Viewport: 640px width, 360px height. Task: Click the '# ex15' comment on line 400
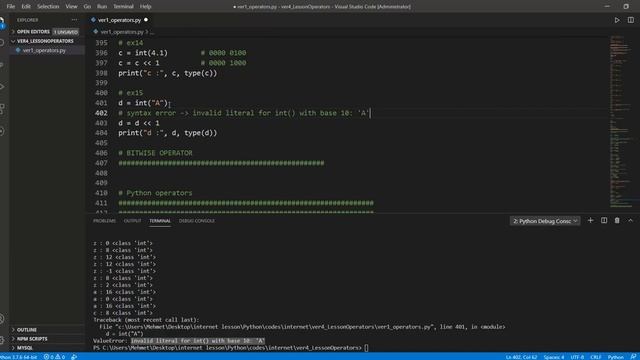pyautogui.click(x=131, y=93)
